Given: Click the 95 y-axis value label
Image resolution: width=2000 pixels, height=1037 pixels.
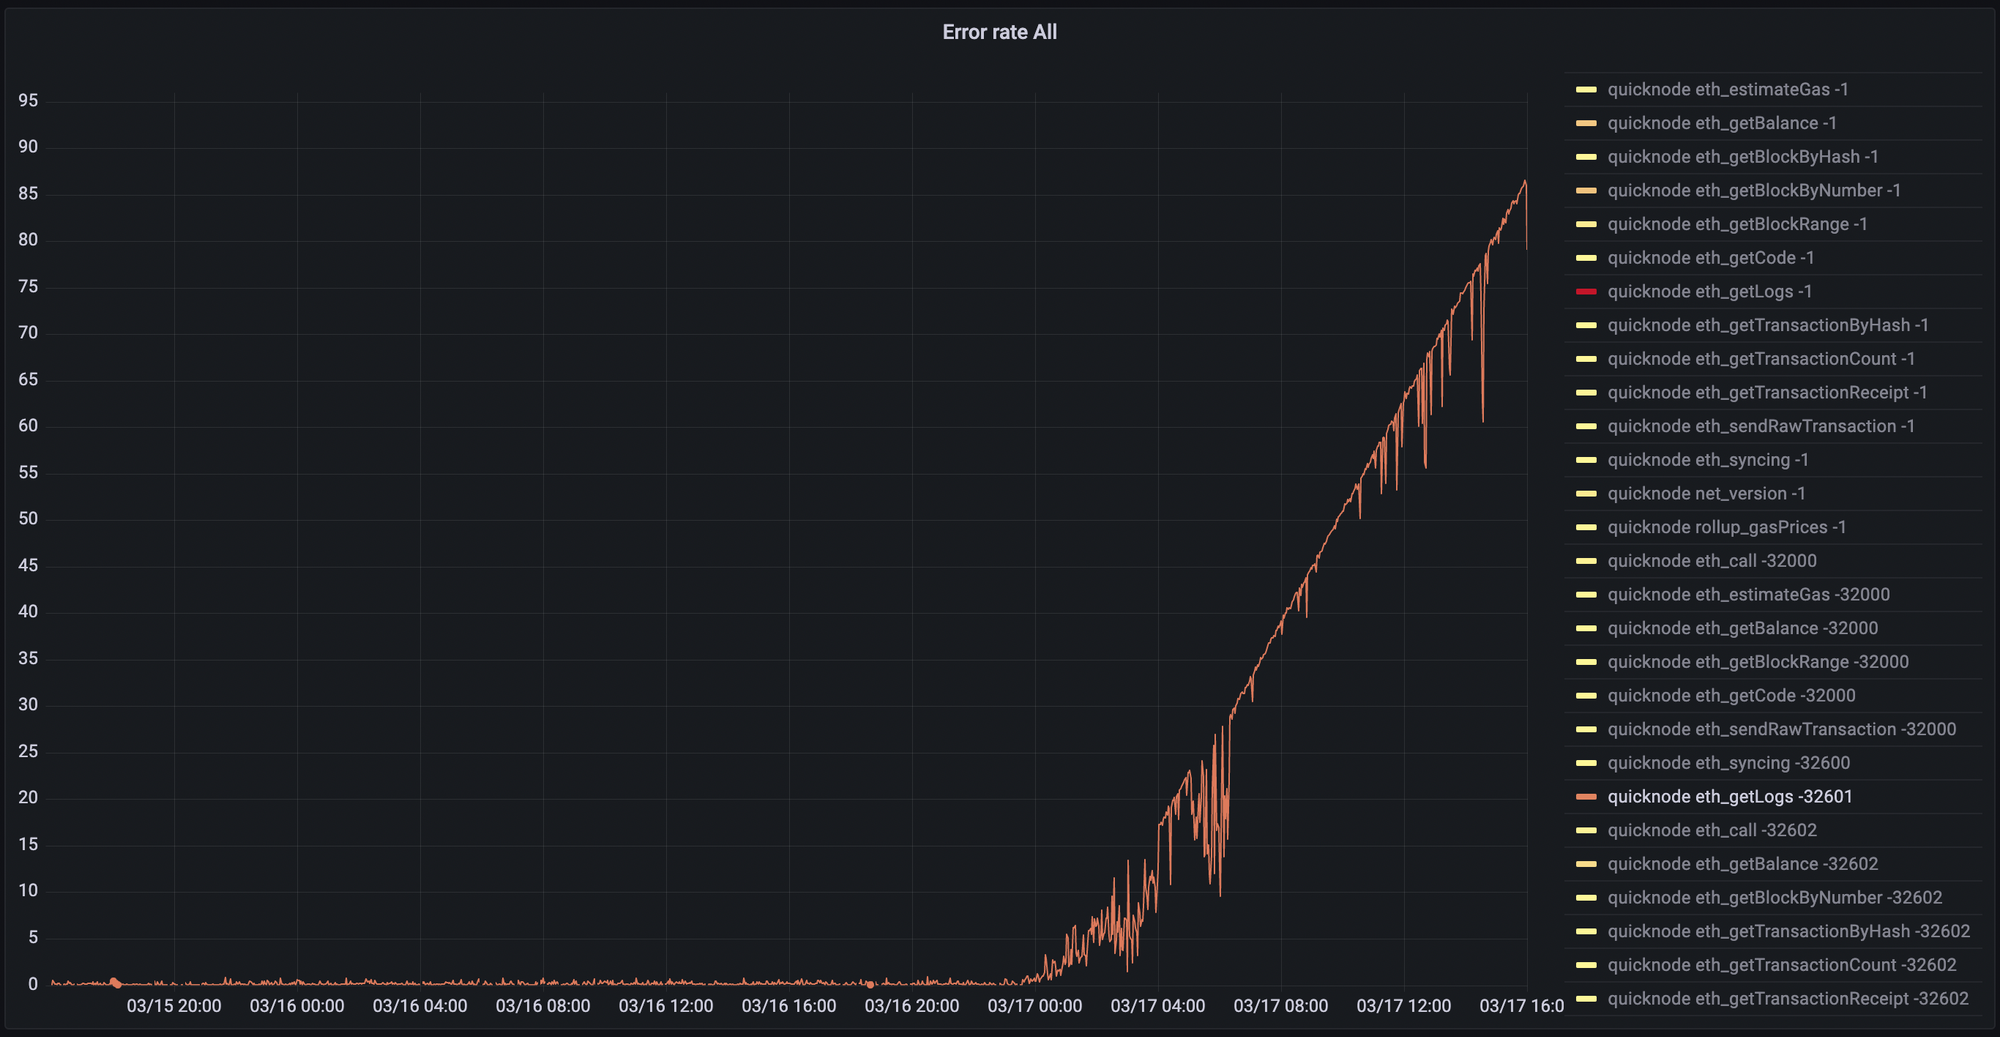Looking at the screenshot, I should click(28, 101).
